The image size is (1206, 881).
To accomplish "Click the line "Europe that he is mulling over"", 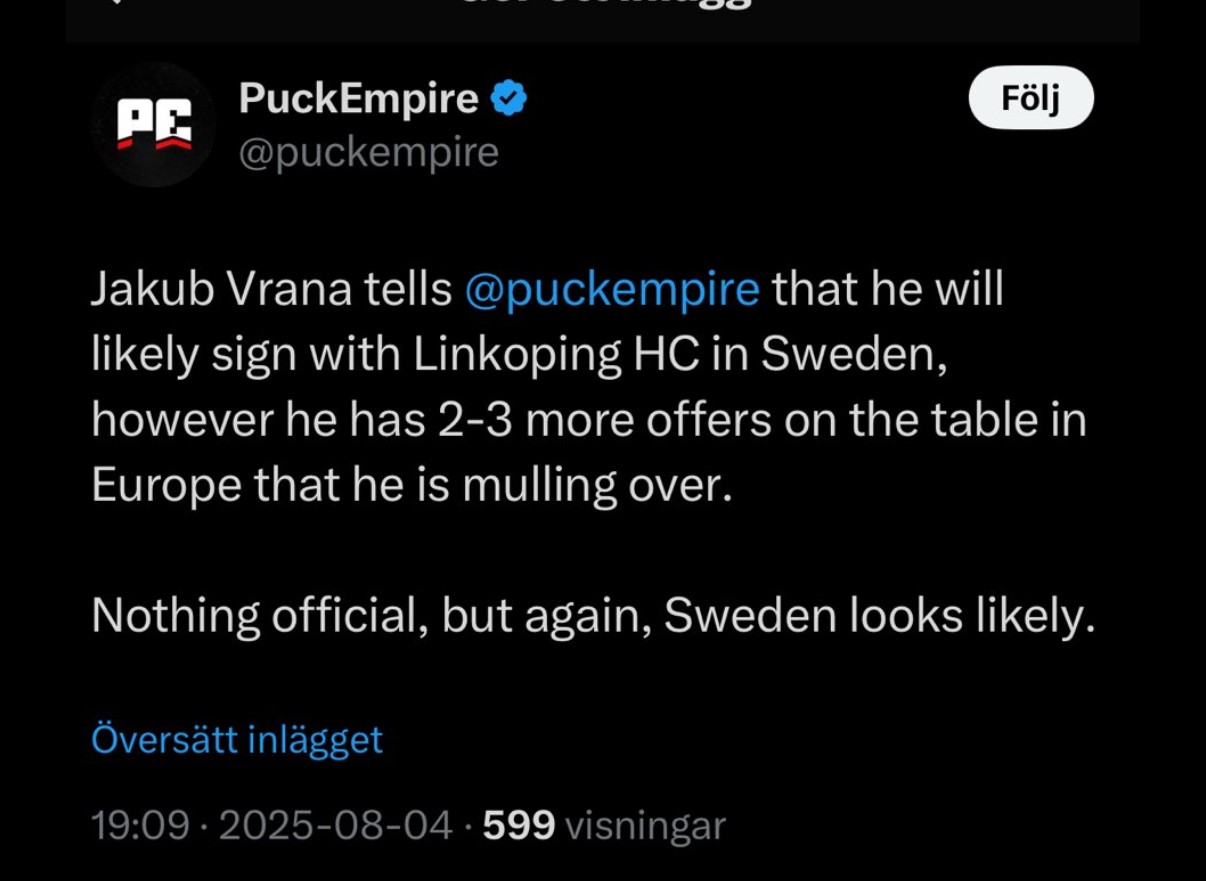I will click(405, 485).
